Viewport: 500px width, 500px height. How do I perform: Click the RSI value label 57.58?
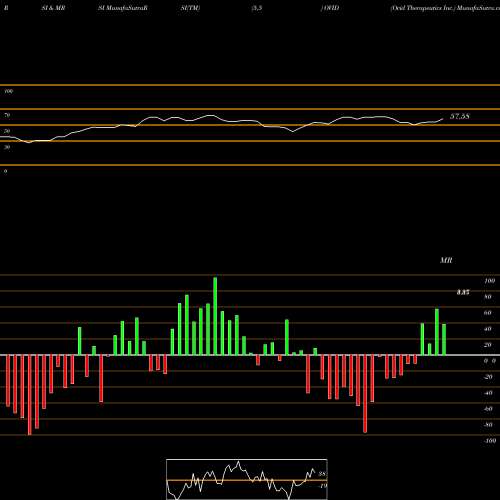460,116
